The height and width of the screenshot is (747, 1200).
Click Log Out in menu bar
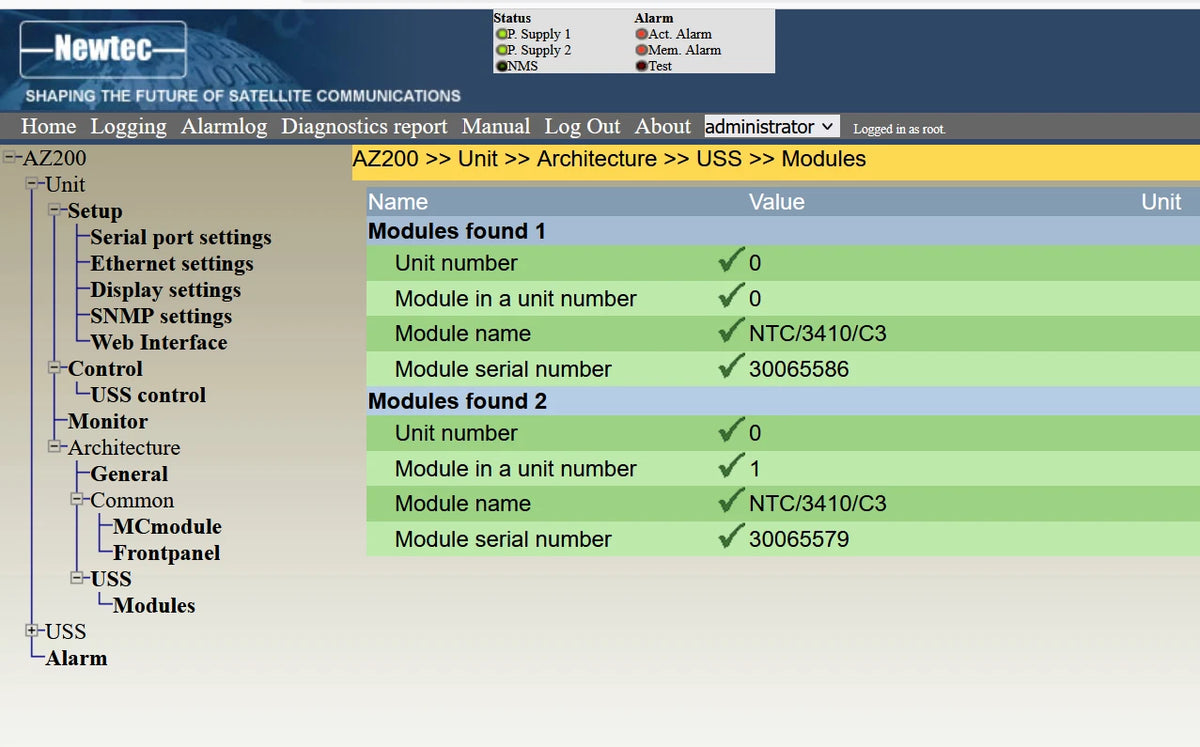click(582, 127)
